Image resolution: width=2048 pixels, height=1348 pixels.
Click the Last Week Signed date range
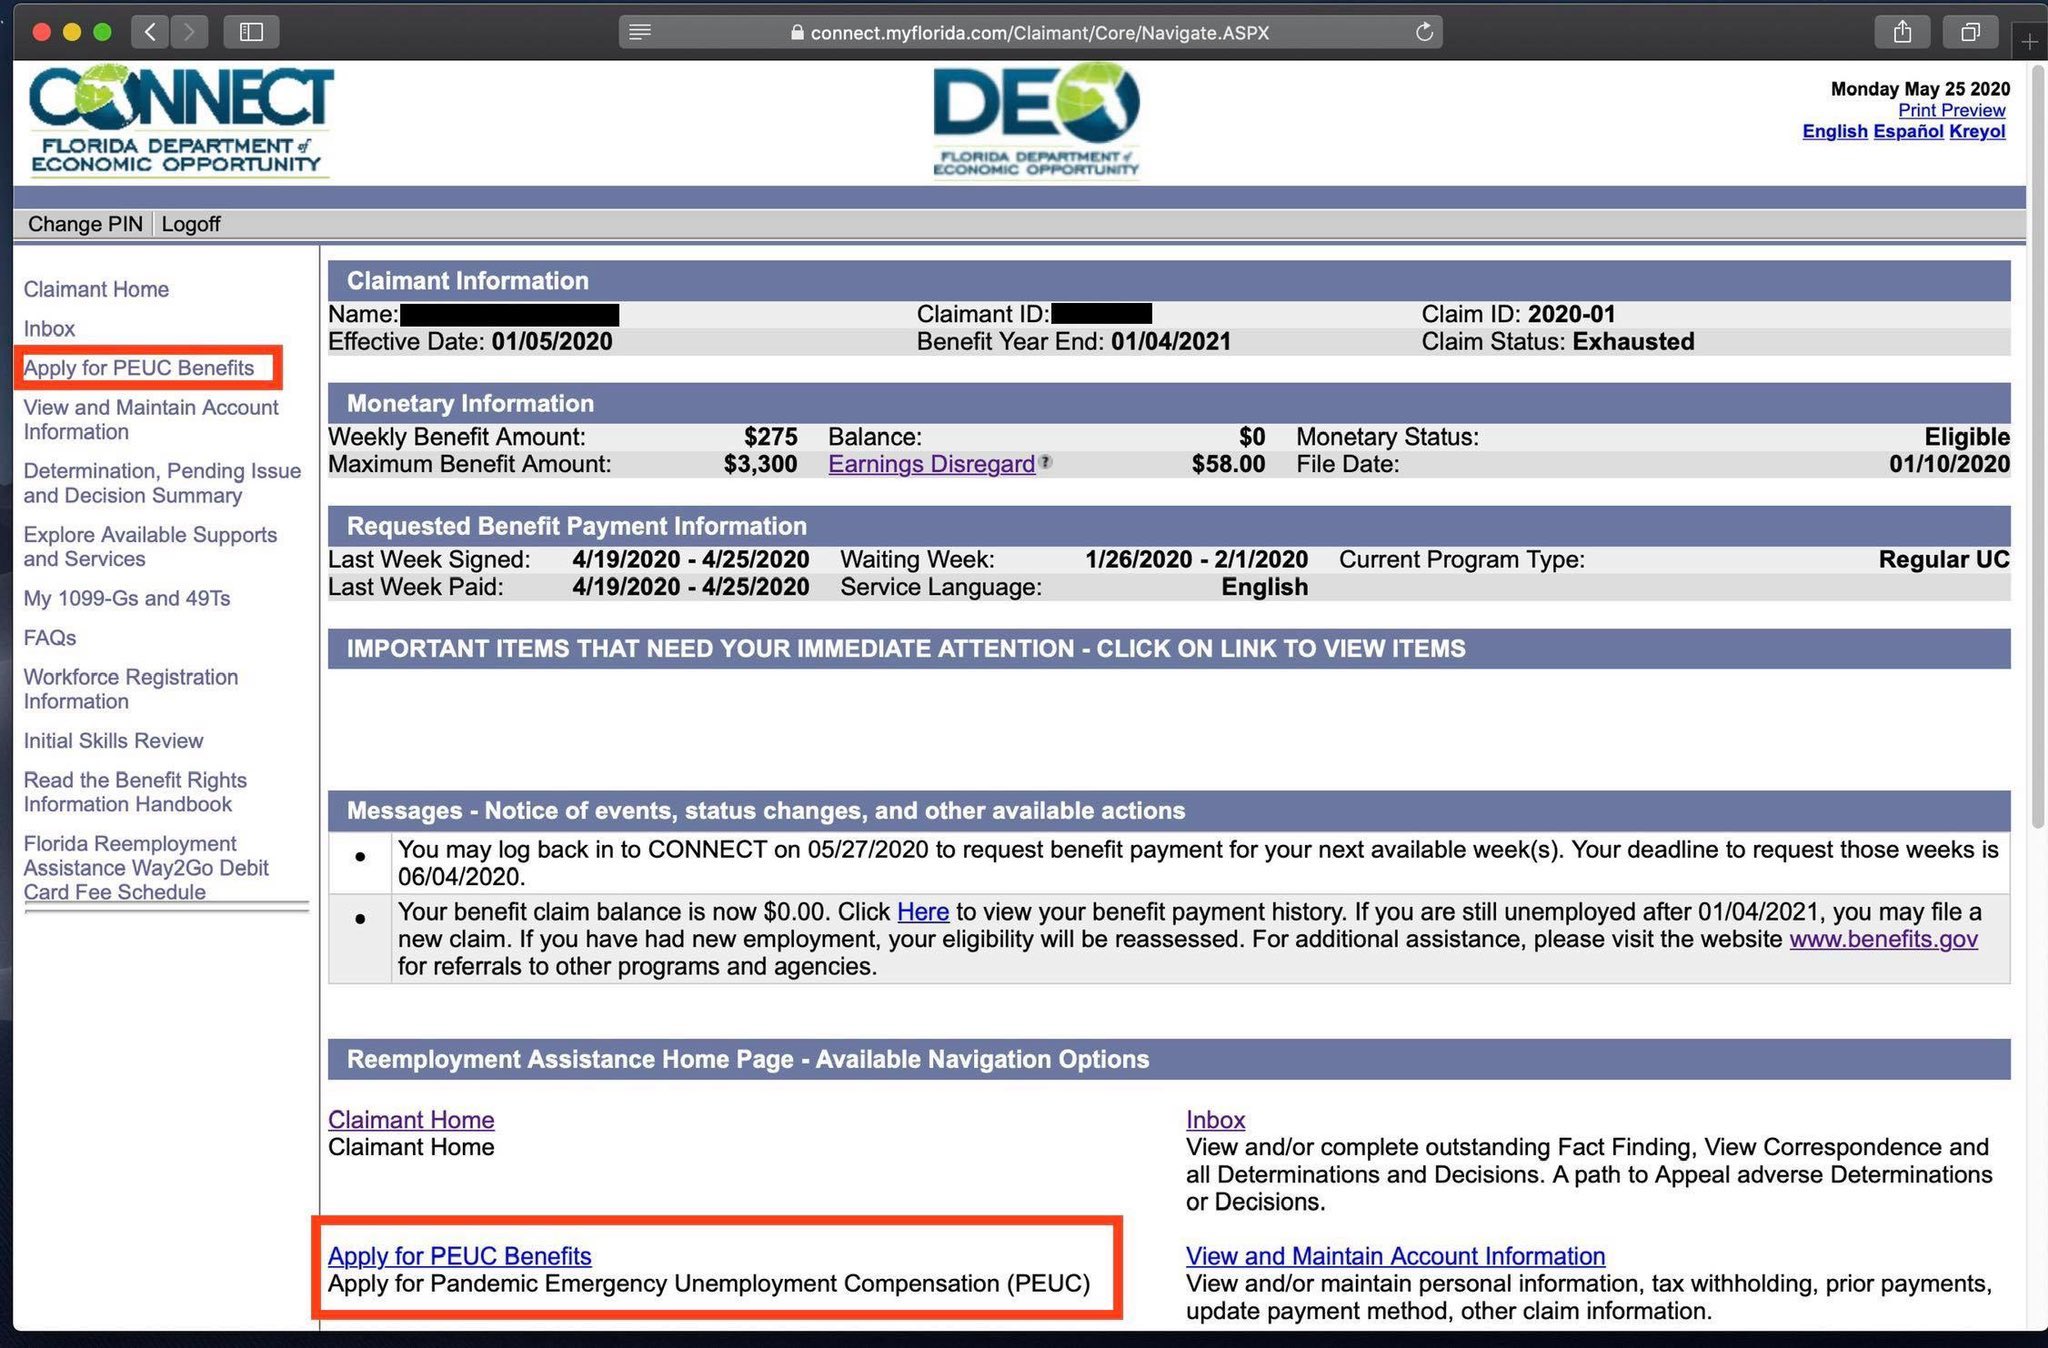(690, 560)
